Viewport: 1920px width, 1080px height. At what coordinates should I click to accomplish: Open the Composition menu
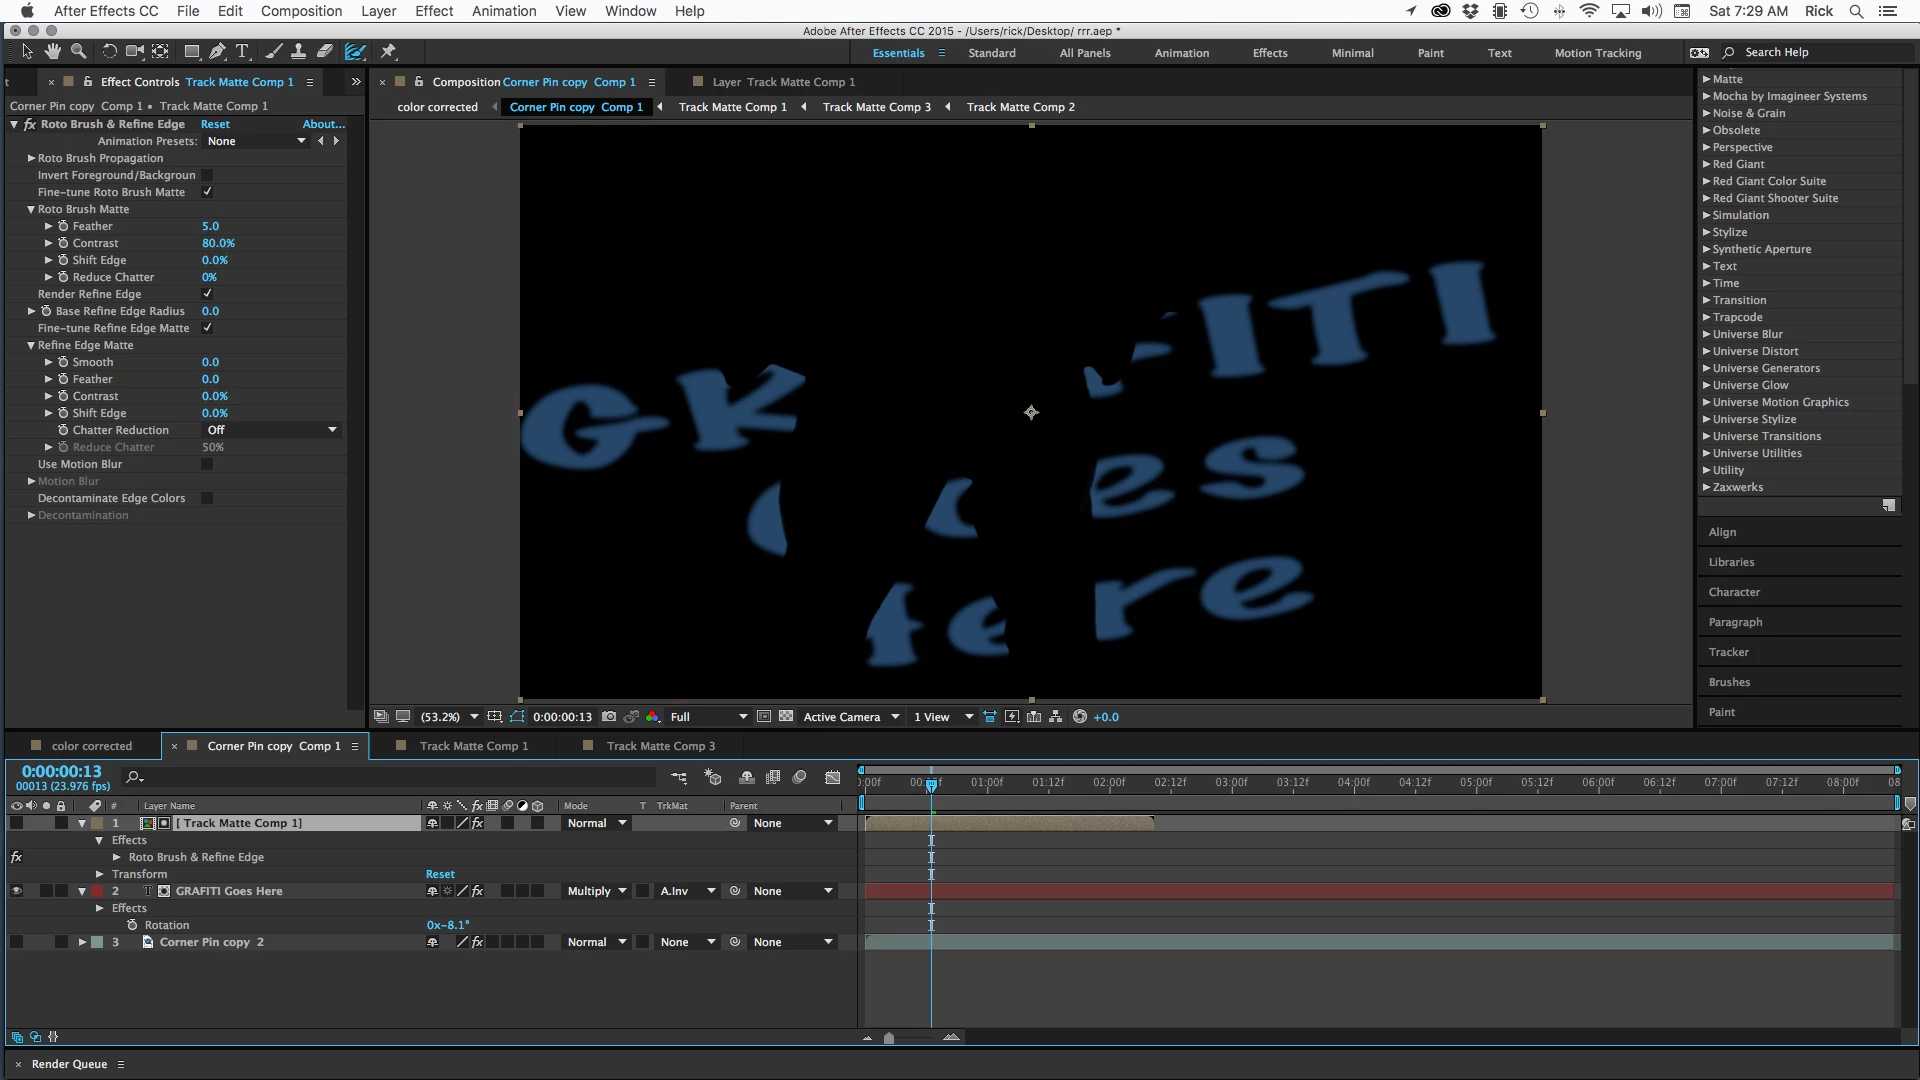[301, 11]
